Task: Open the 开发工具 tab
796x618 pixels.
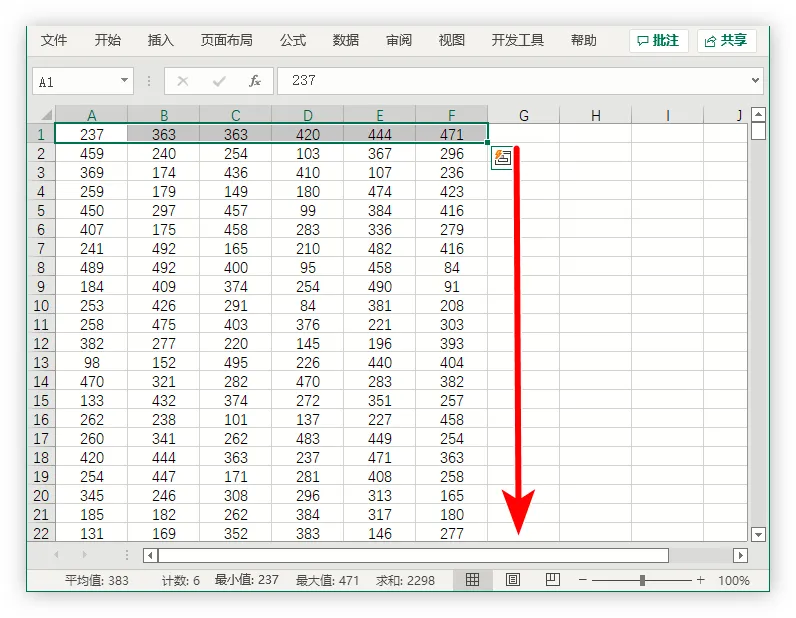Action: [517, 40]
